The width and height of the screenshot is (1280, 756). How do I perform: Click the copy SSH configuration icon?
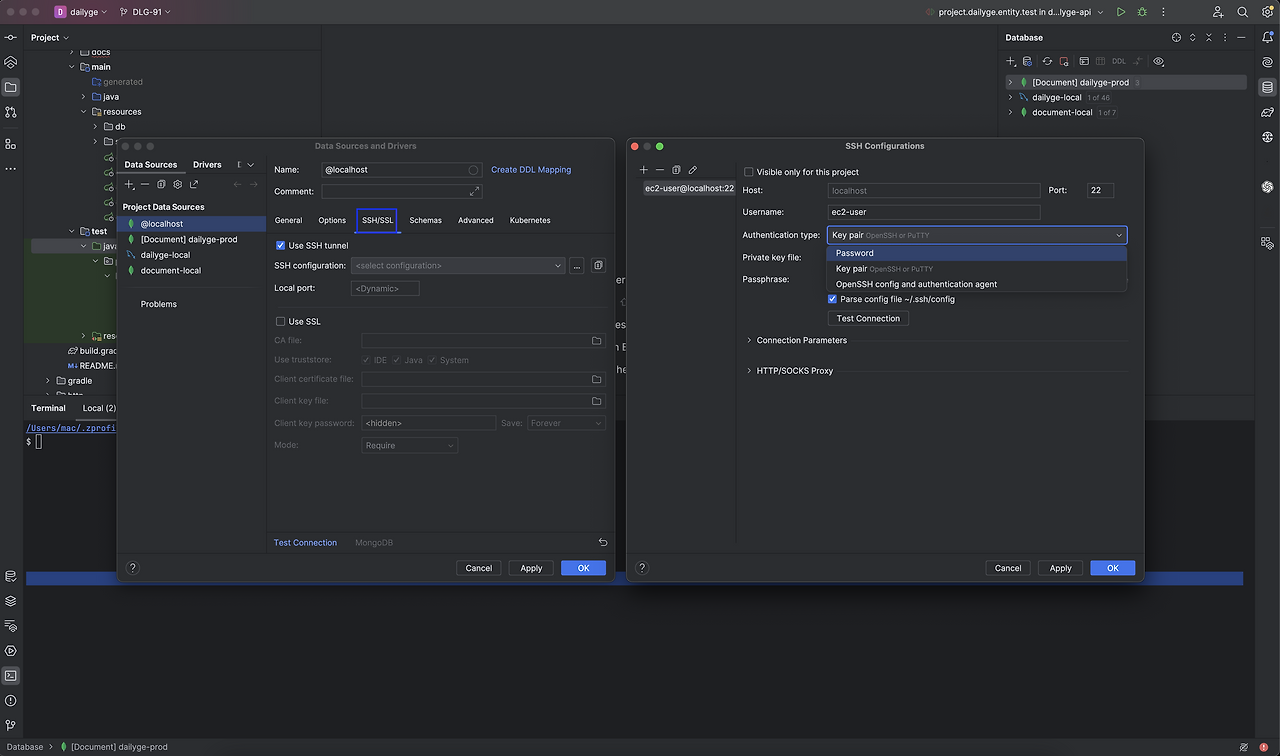point(676,170)
